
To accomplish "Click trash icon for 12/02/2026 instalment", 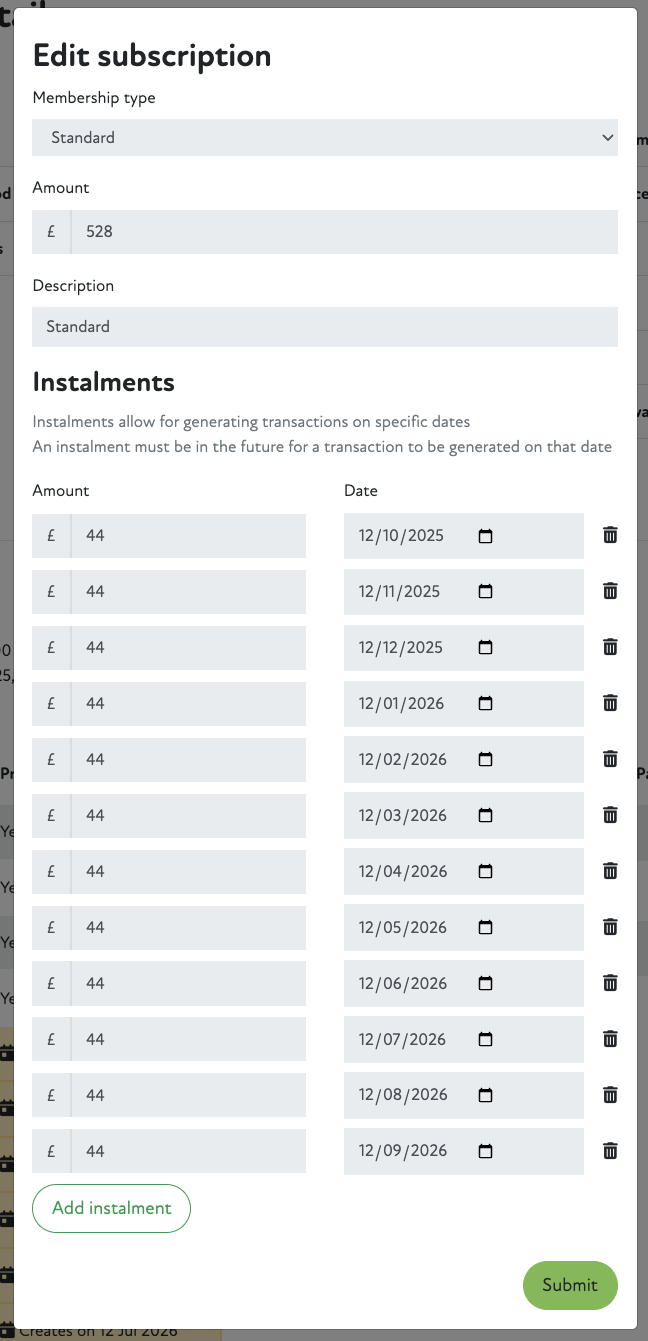I will click(x=610, y=759).
